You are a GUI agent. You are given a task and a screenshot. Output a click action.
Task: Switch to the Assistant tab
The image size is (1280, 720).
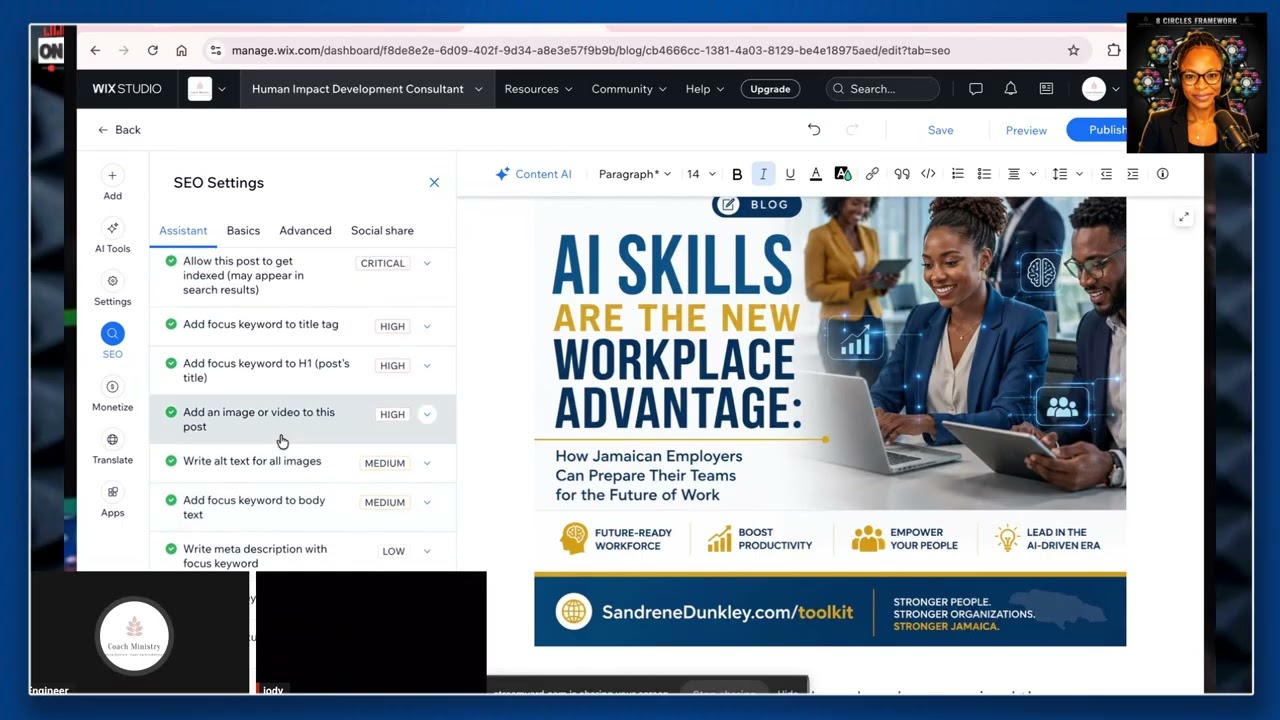183,231
